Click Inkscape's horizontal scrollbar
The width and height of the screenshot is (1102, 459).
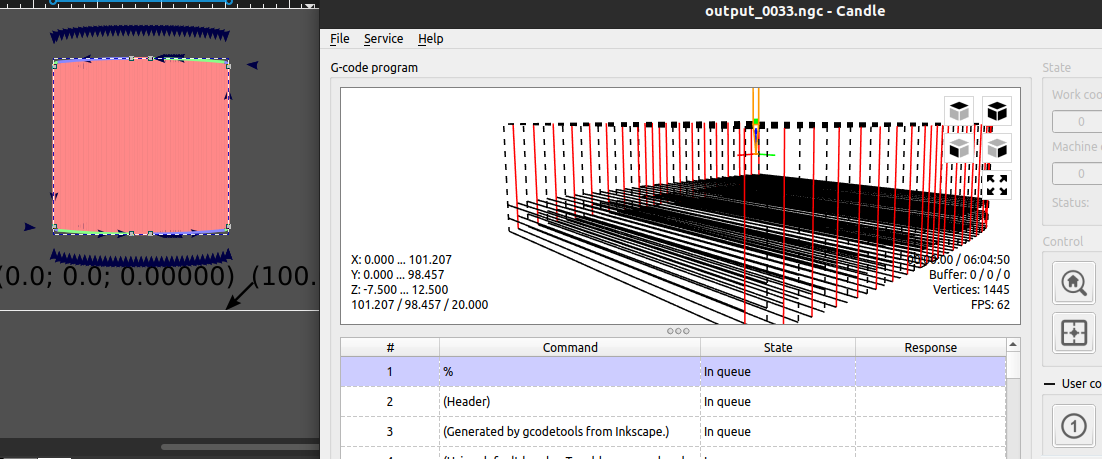pyautogui.click(x=239, y=446)
